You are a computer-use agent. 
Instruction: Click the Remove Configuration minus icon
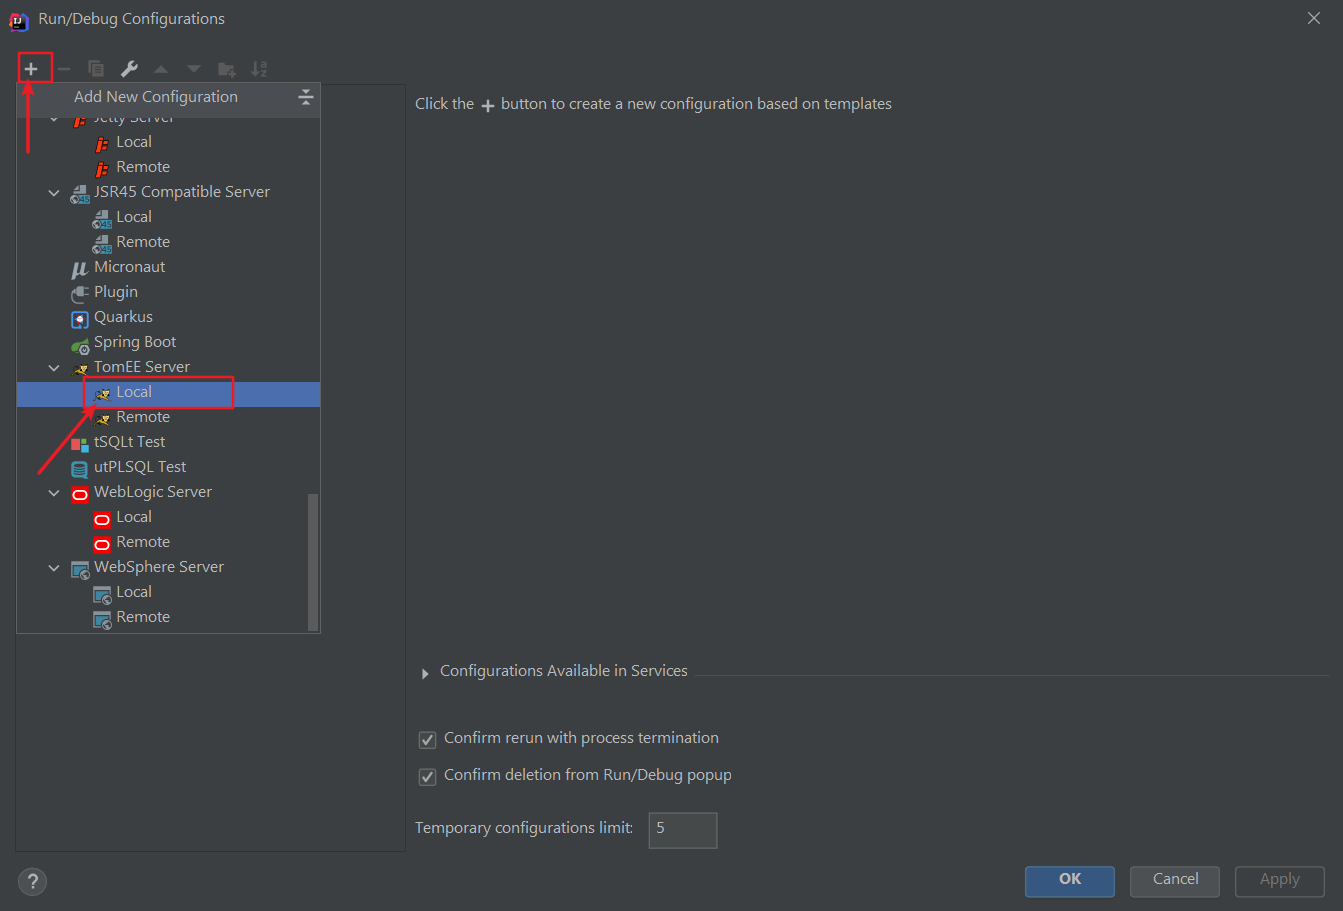click(x=64, y=69)
